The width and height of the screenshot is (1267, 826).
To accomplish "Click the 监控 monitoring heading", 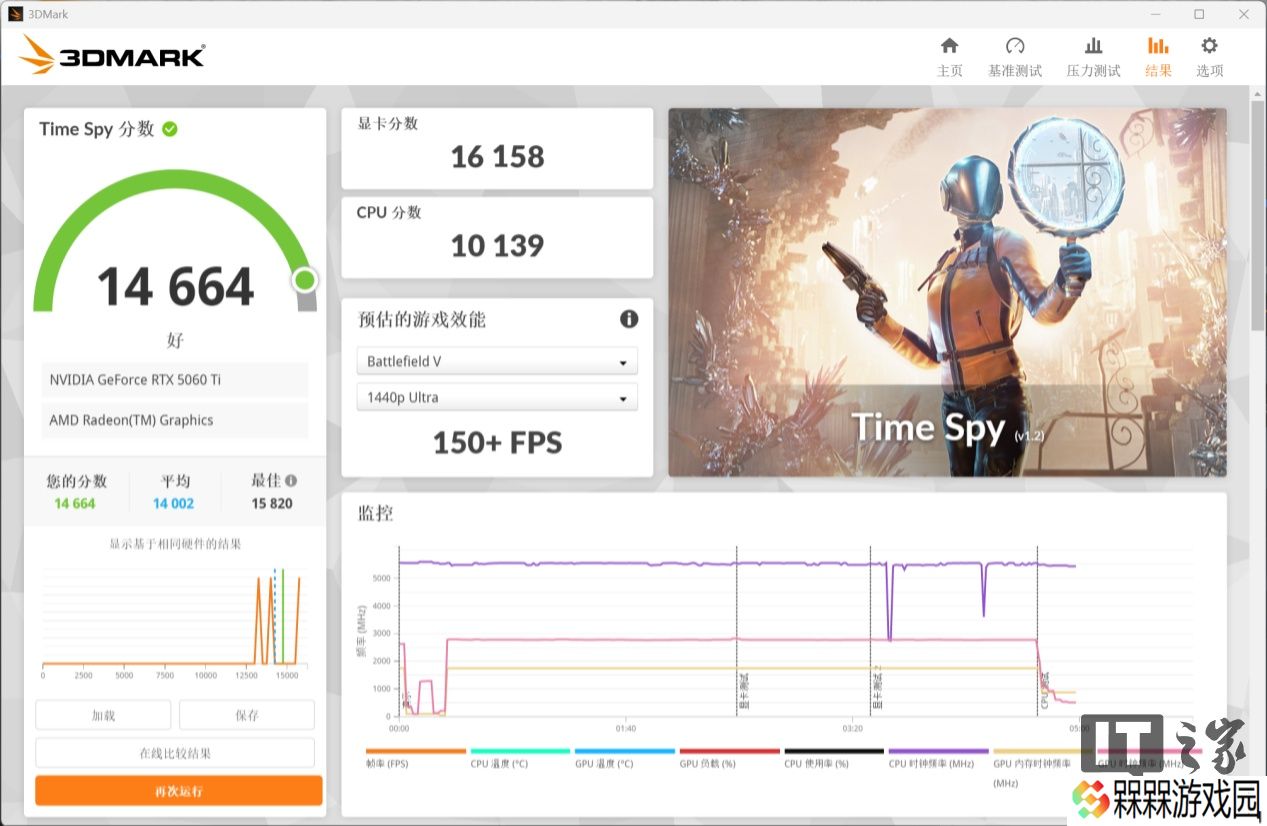I will pyautogui.click(x=376, y=513).
